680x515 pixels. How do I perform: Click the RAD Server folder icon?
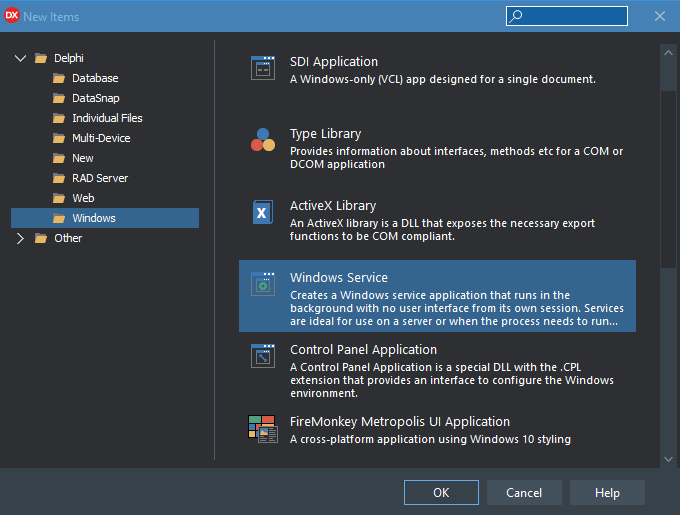point(59,178)
